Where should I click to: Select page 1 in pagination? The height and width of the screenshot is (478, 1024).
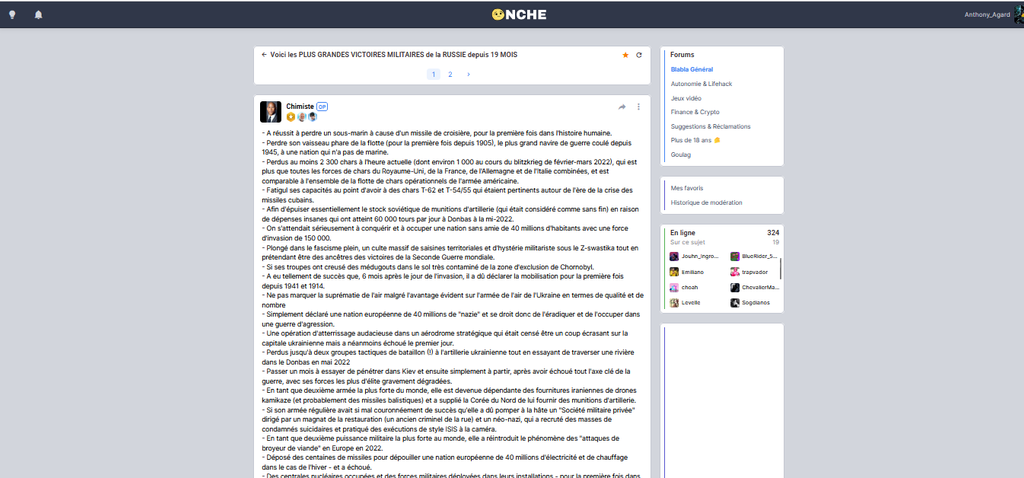coord(434,74)
